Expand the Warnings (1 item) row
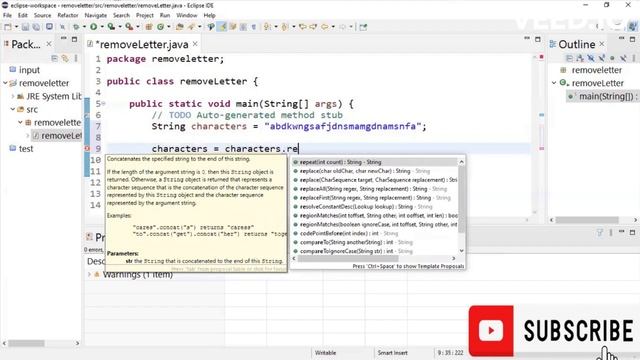Viewport: 640px width, 360px height. (x=89, y=275)
